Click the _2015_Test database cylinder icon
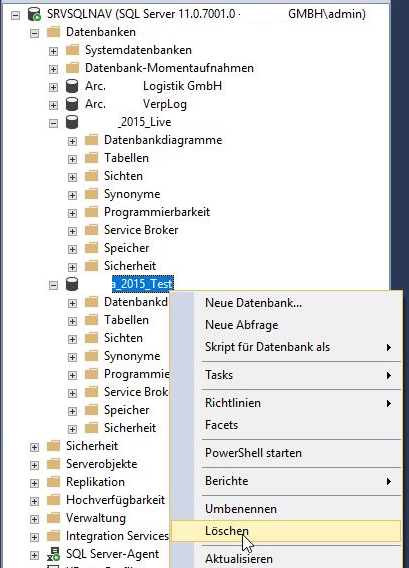 coord(72,284)
